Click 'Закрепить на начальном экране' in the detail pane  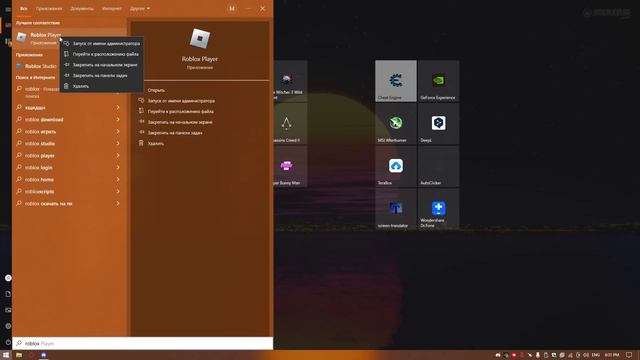(x=180, y=122)
